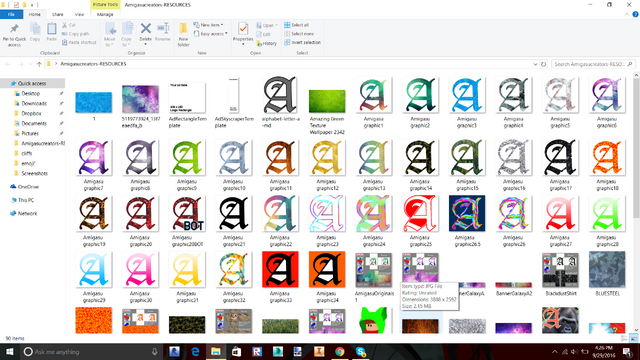
Task: Click Select none in the ribbon
Action: coord(299,34)
